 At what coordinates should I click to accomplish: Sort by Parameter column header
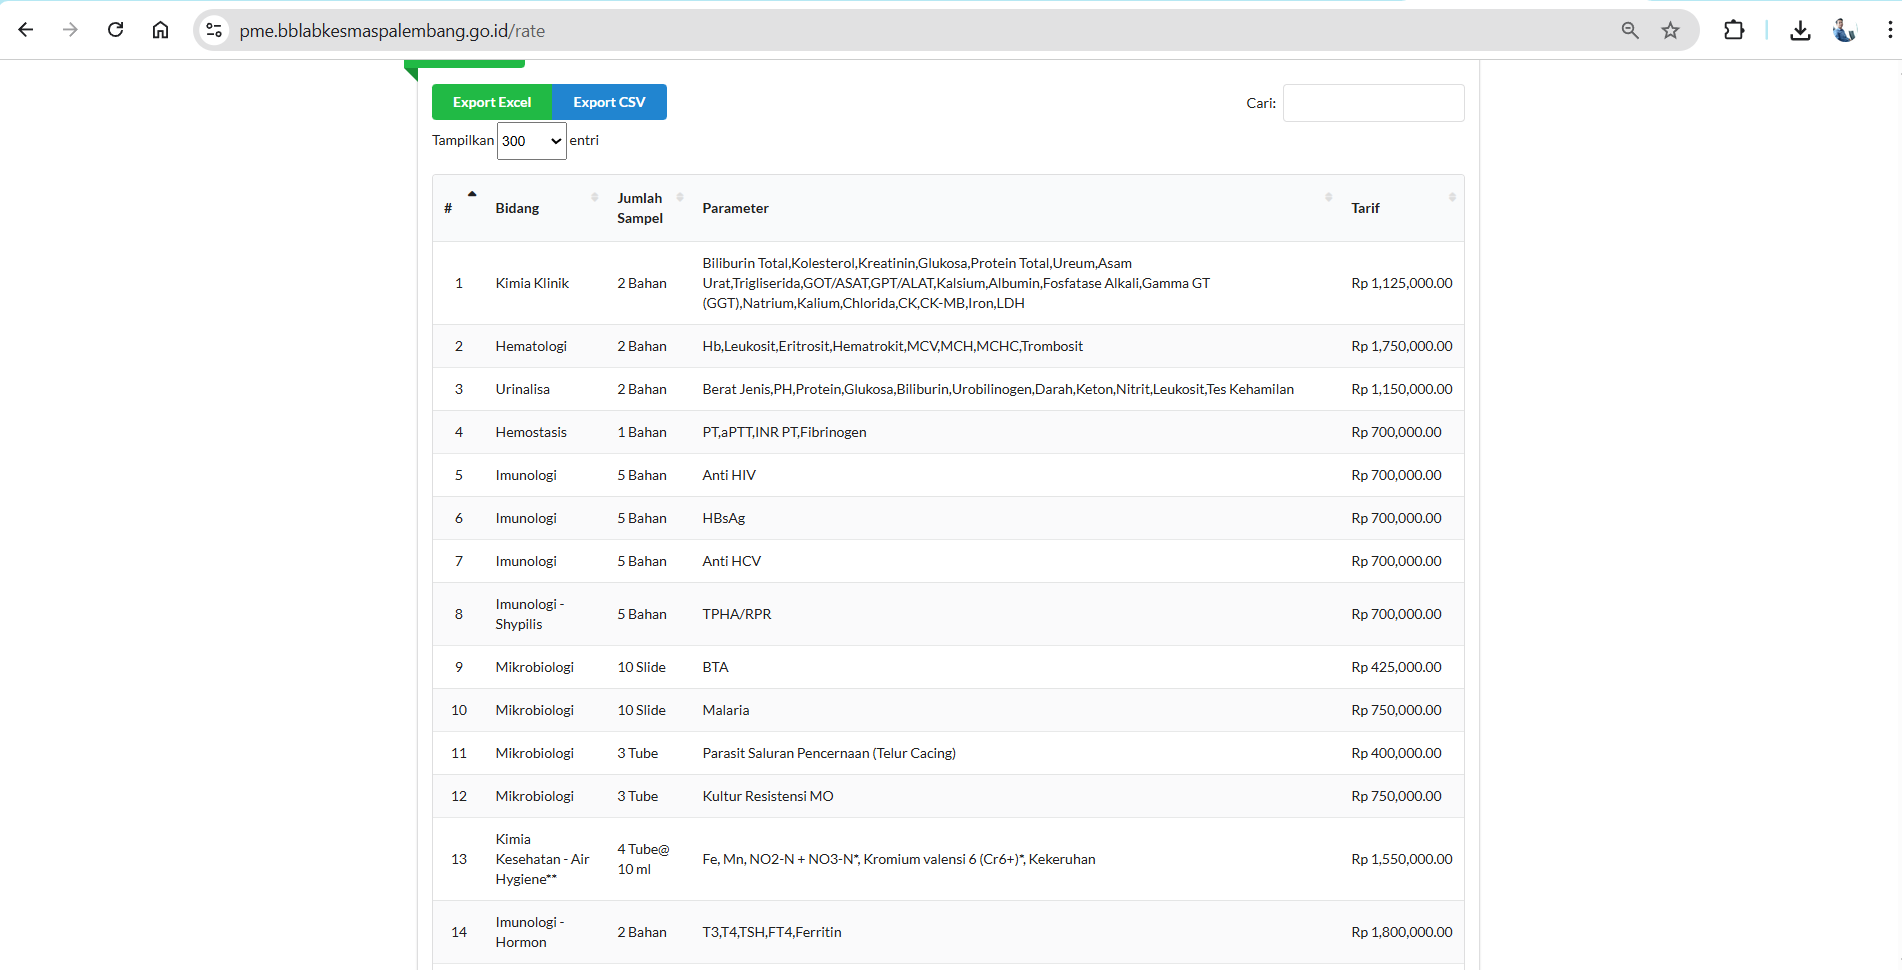(x=736, y=208)
